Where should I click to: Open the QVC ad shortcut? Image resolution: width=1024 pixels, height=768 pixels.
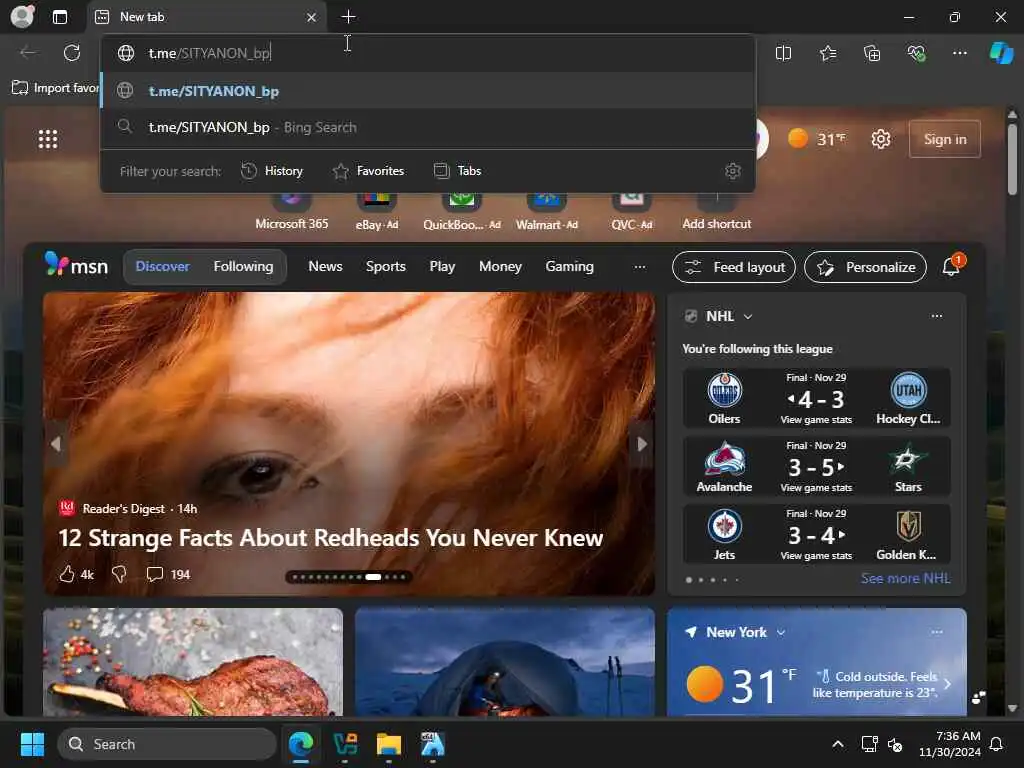[x=632, y=212]
